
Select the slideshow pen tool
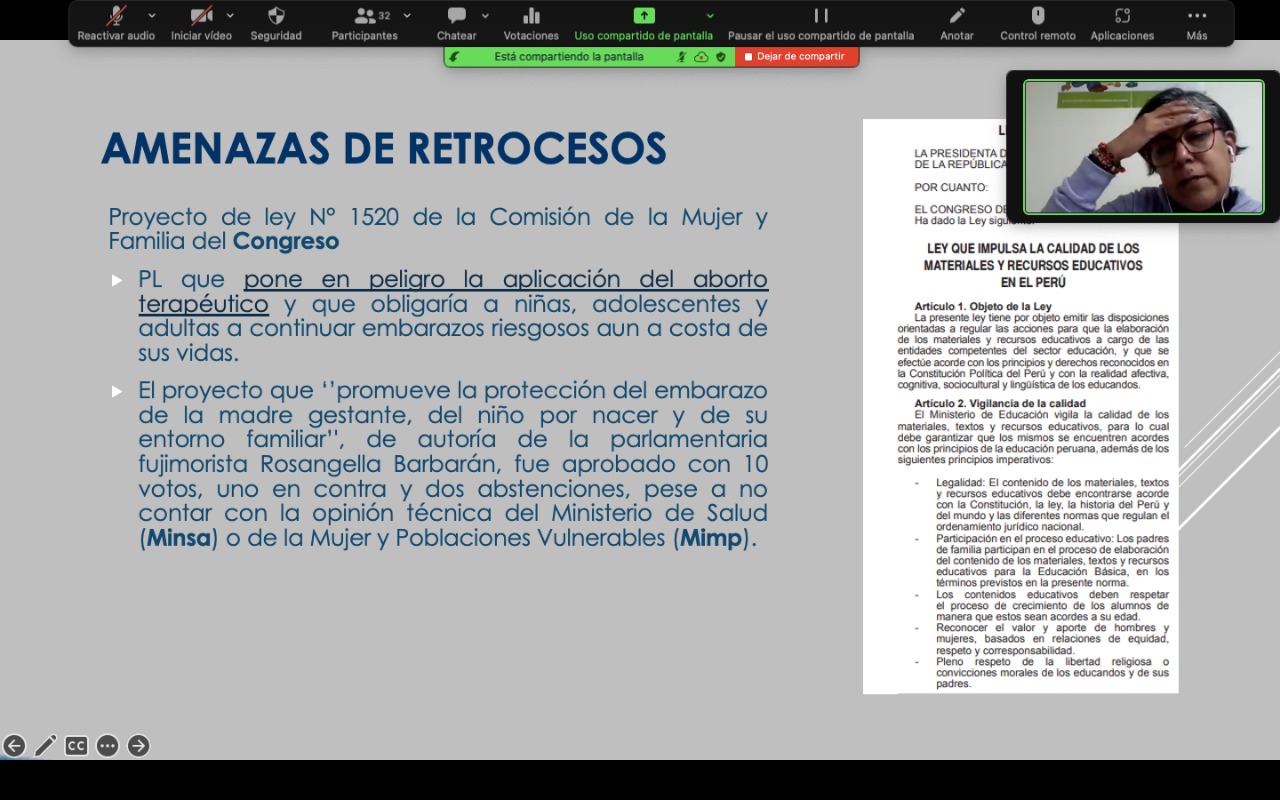(x=46, y=745)
